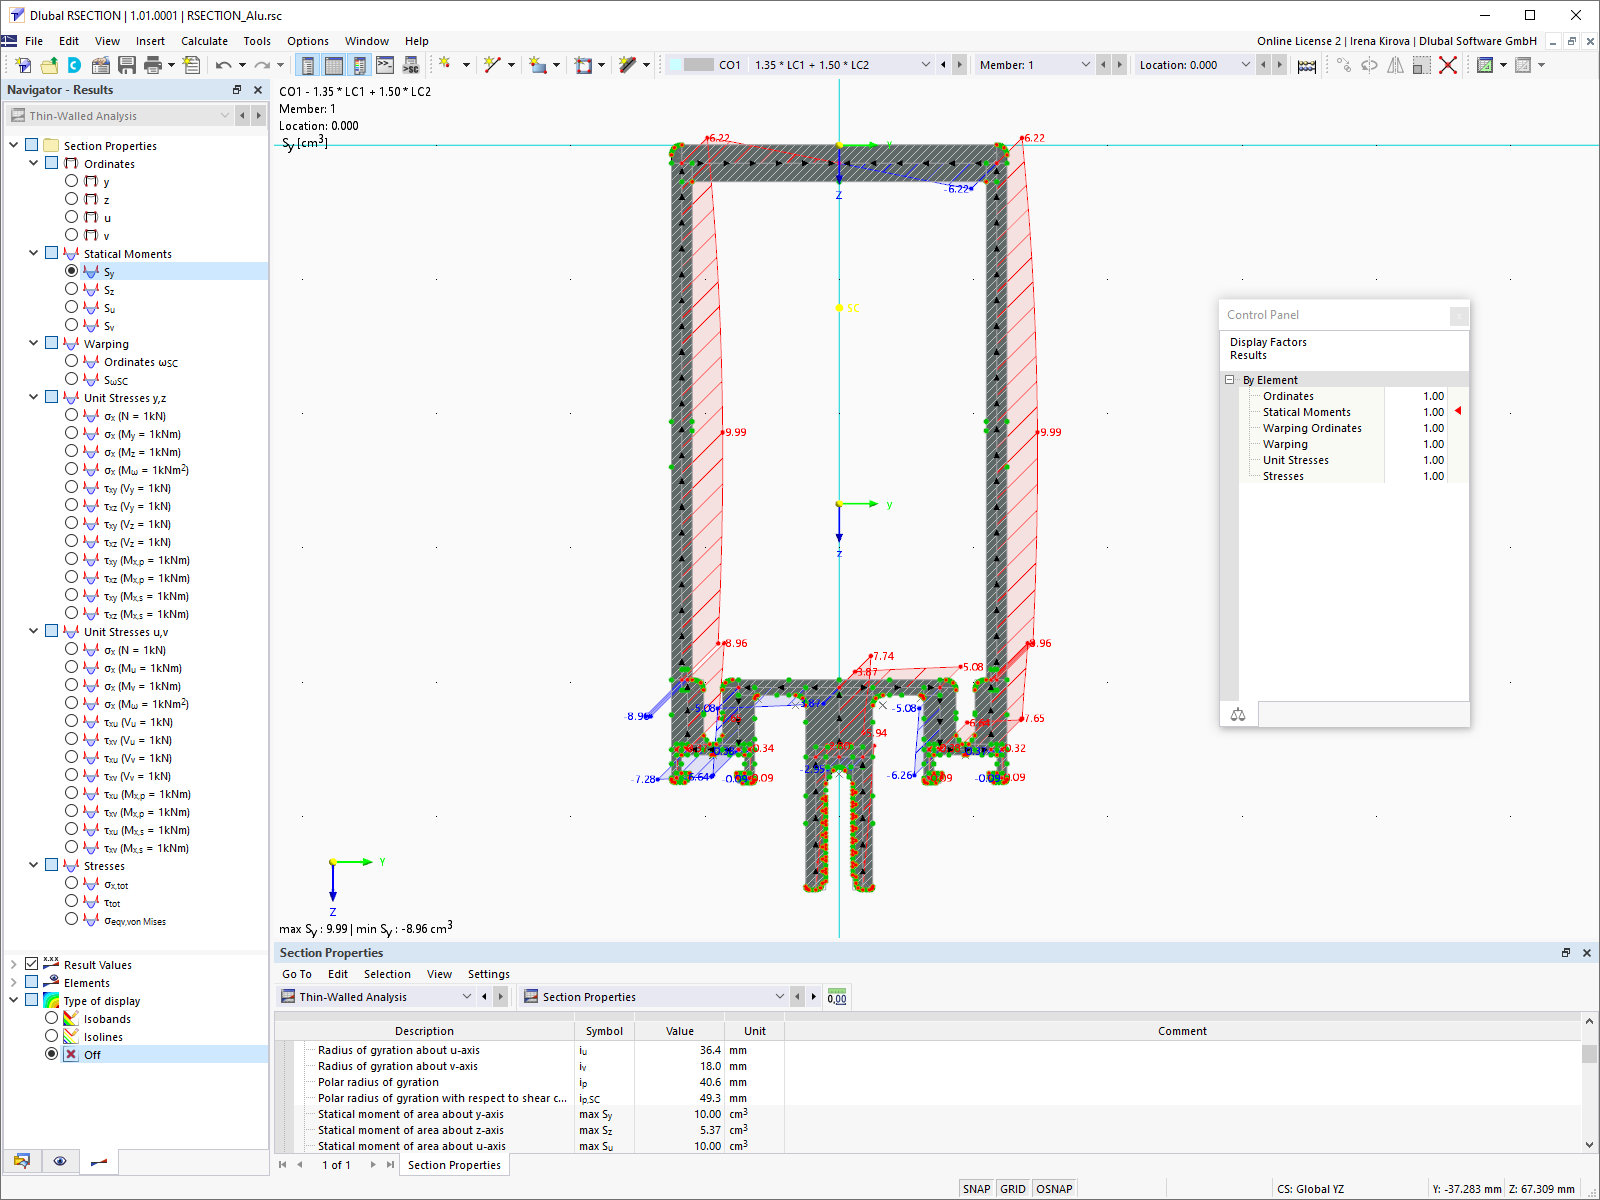Screen dimensions: 1600x1200
Task: Expand the Result Values tree node
Action: point(13,964)
